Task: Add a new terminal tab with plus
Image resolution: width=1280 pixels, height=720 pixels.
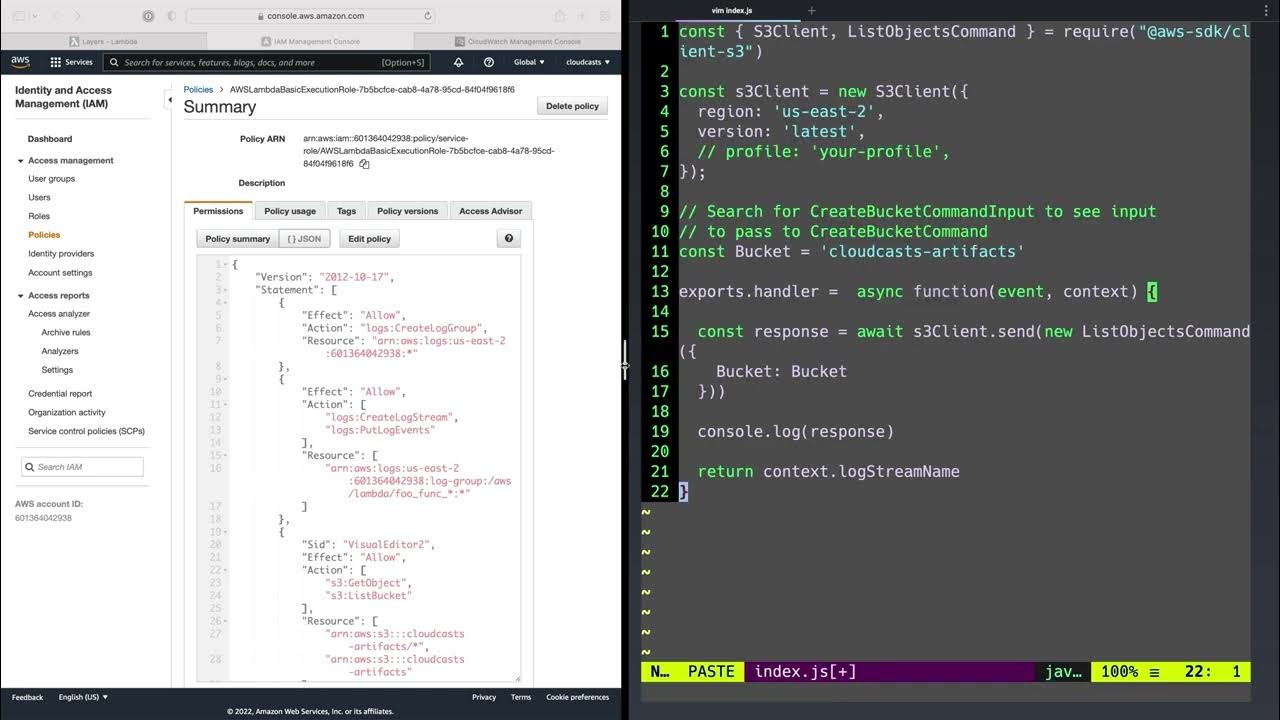Action: click(x=811, y=10)
